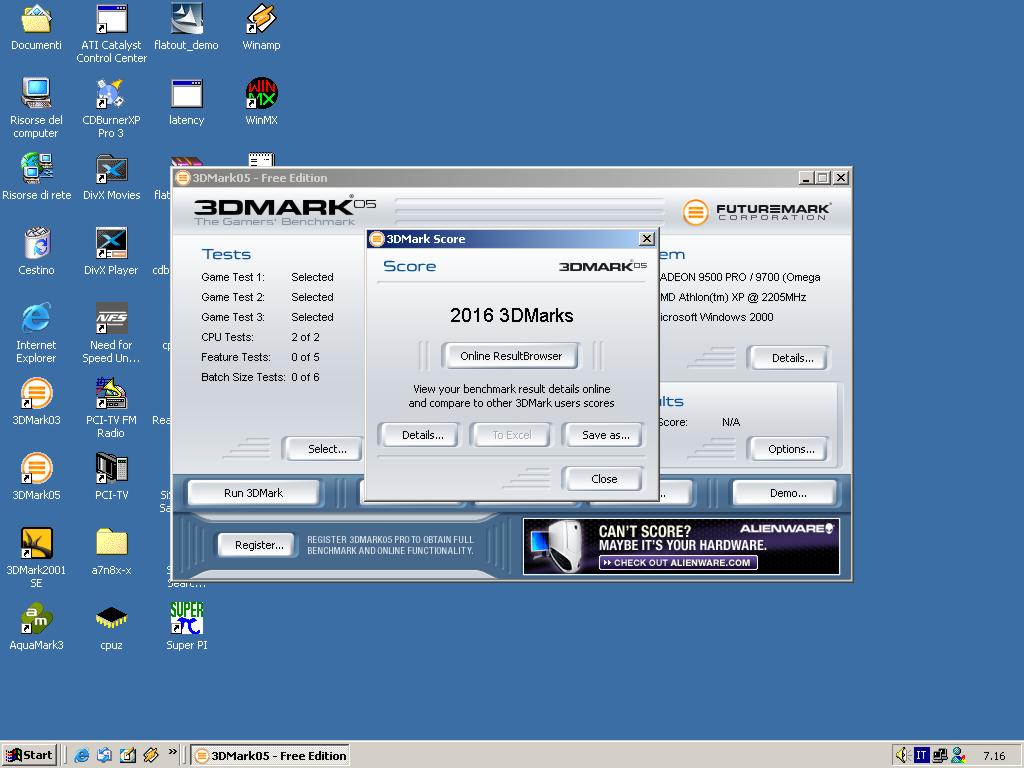
Task: Select 3DMark05 - Free Edition taskbar button
Action: (270, 756)
